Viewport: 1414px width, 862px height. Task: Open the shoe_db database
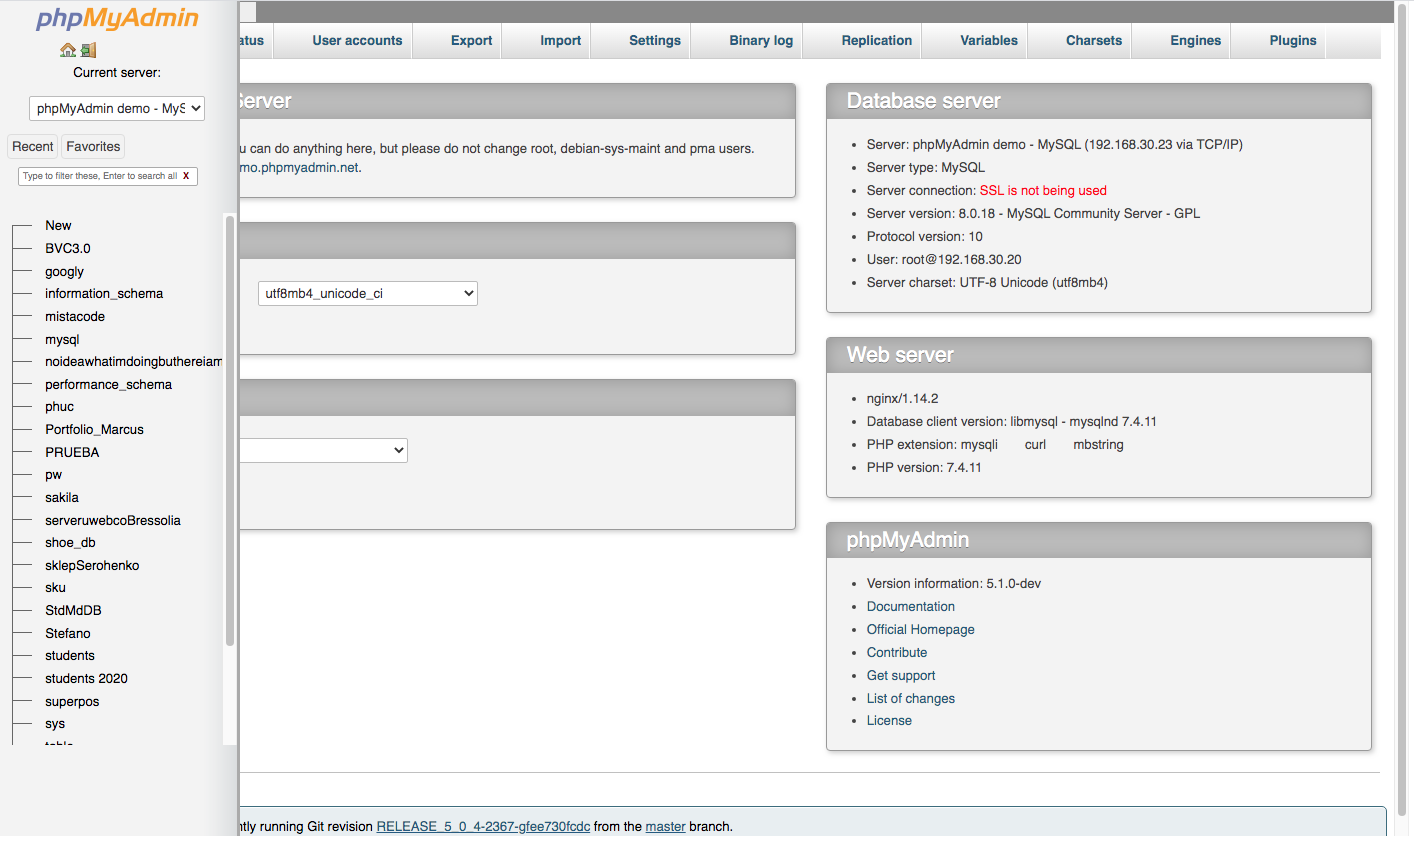(x=70, y=542)
